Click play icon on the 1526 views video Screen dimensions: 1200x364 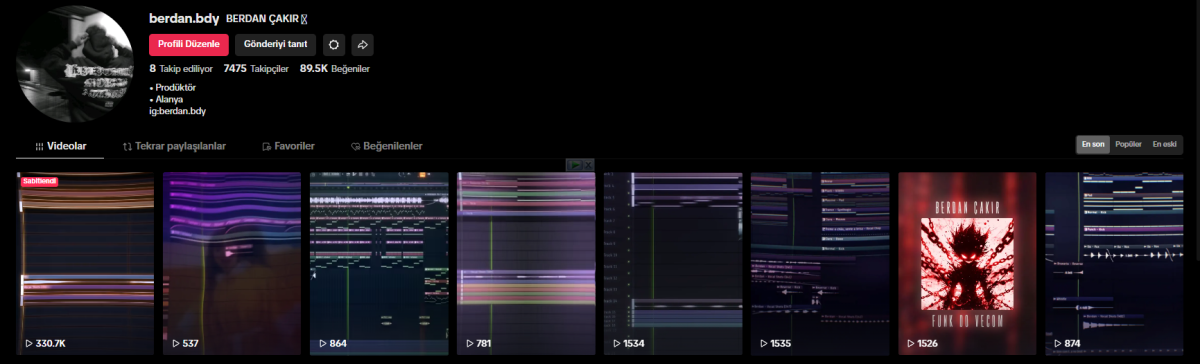910,343
